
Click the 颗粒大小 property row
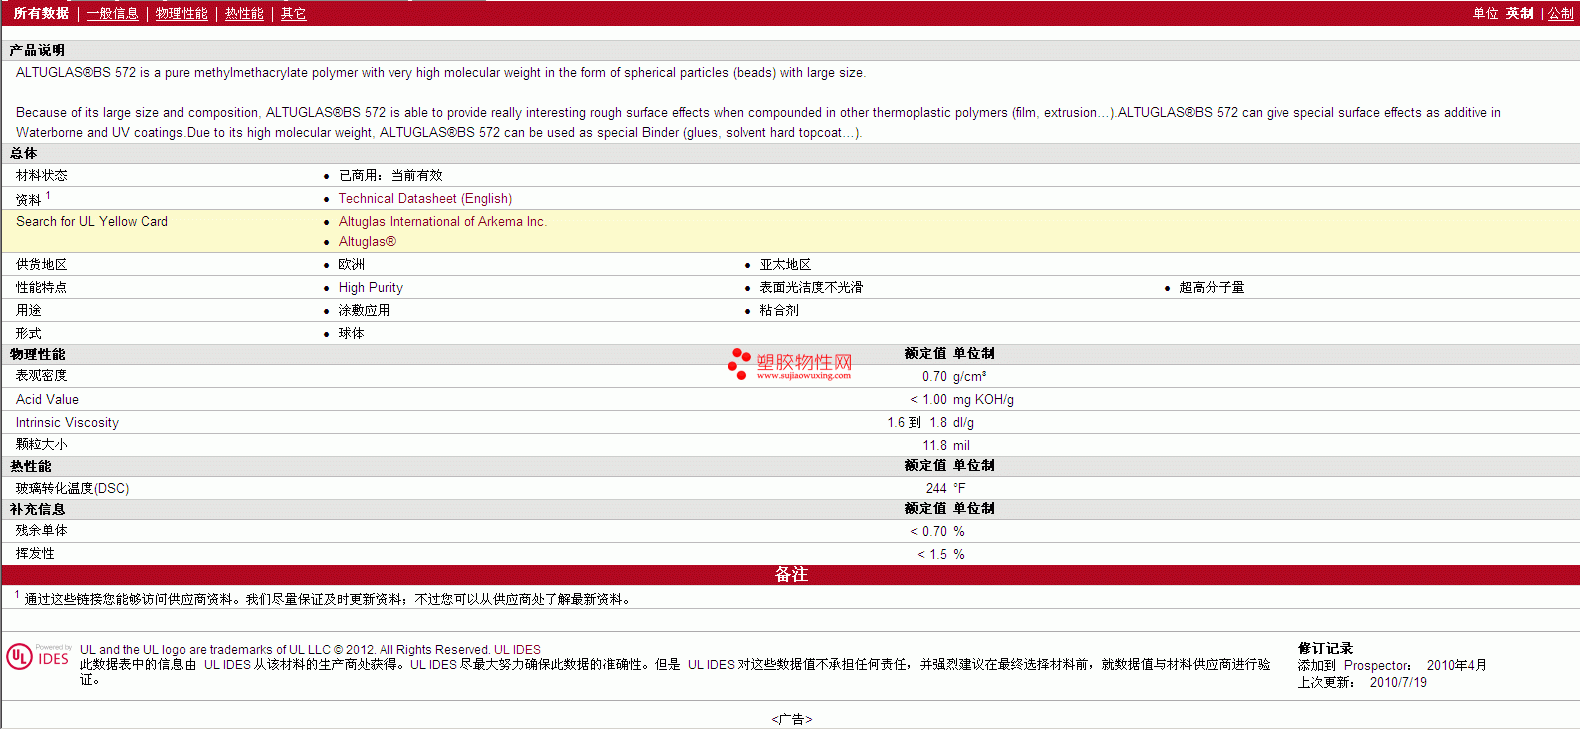[790, 445]
